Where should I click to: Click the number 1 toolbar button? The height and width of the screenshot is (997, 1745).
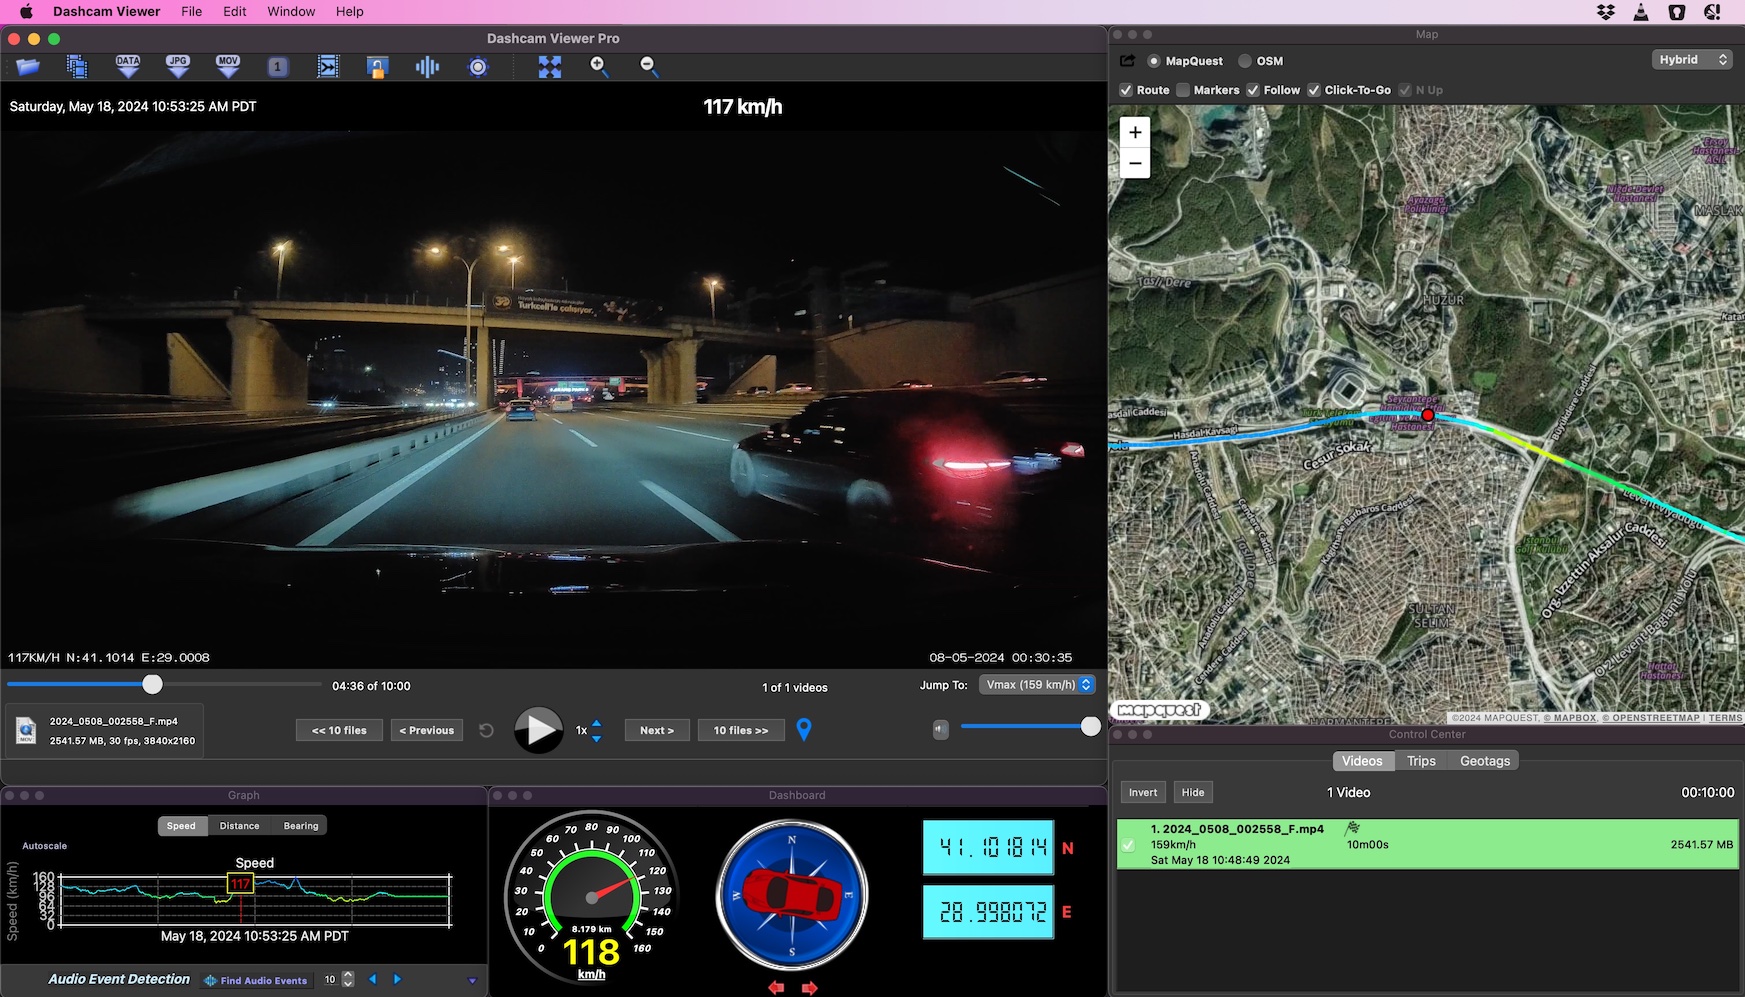tap(278, 67)
